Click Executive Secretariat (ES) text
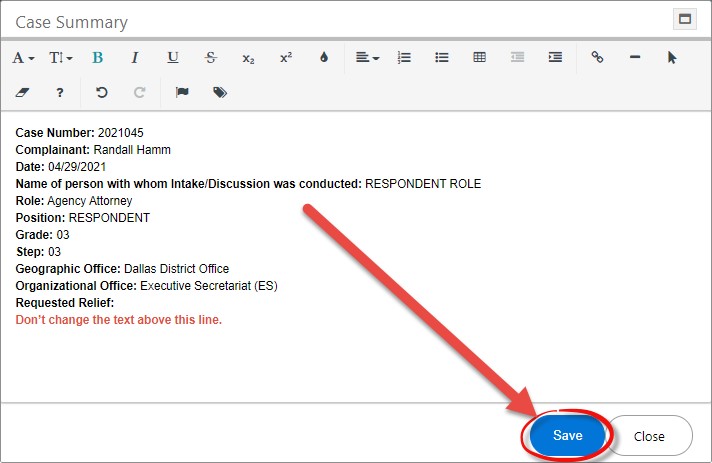712x463 pixels. pos(209,286)
